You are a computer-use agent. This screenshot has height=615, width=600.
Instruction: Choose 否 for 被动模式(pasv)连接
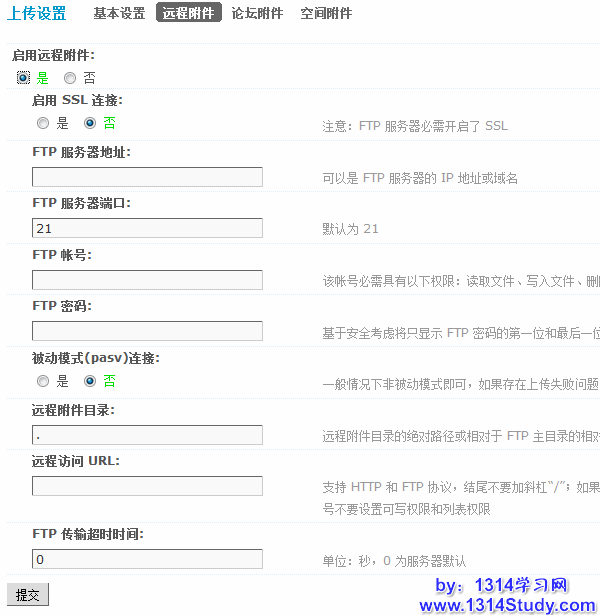90,381
